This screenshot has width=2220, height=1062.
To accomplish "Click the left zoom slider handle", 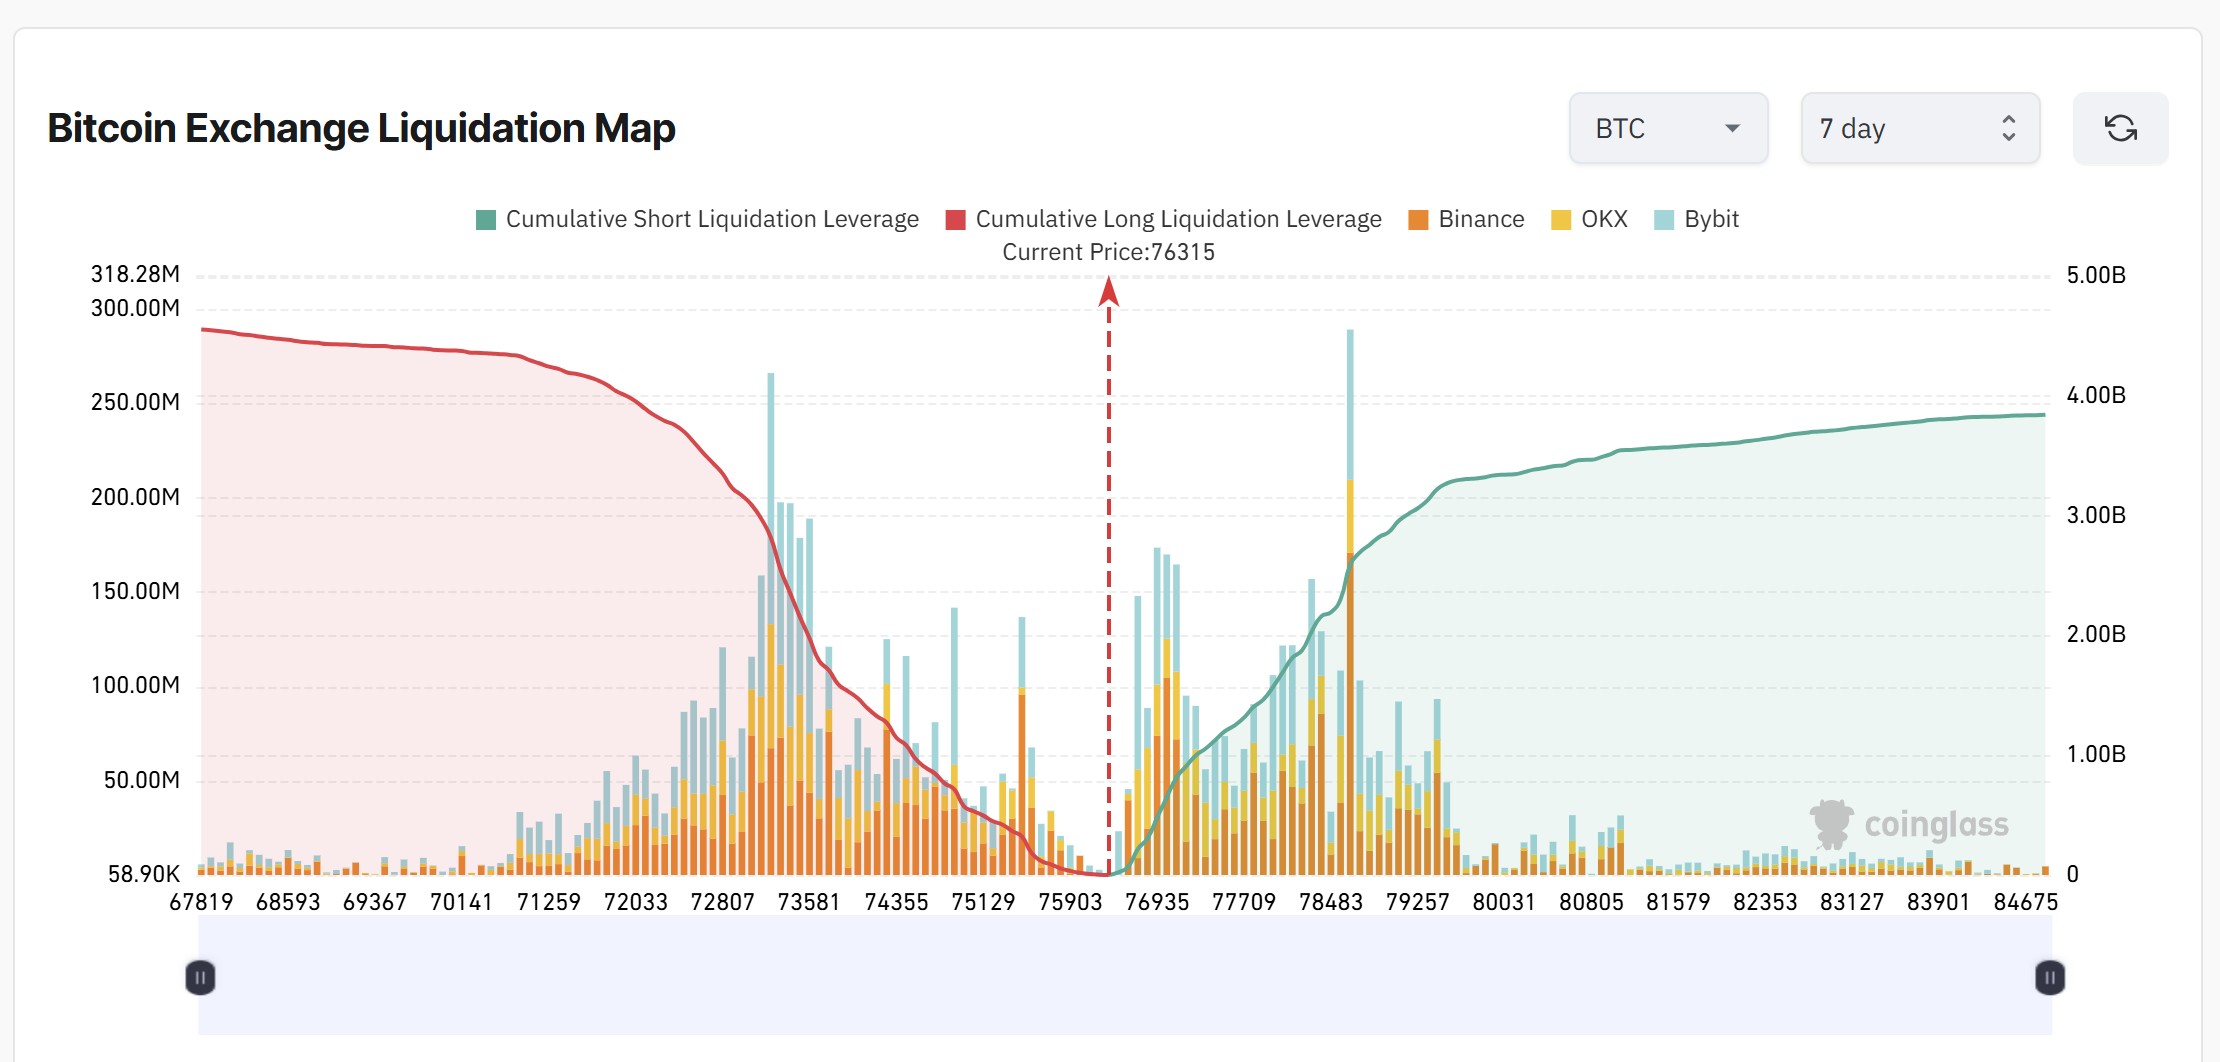I will coord(200,977).
